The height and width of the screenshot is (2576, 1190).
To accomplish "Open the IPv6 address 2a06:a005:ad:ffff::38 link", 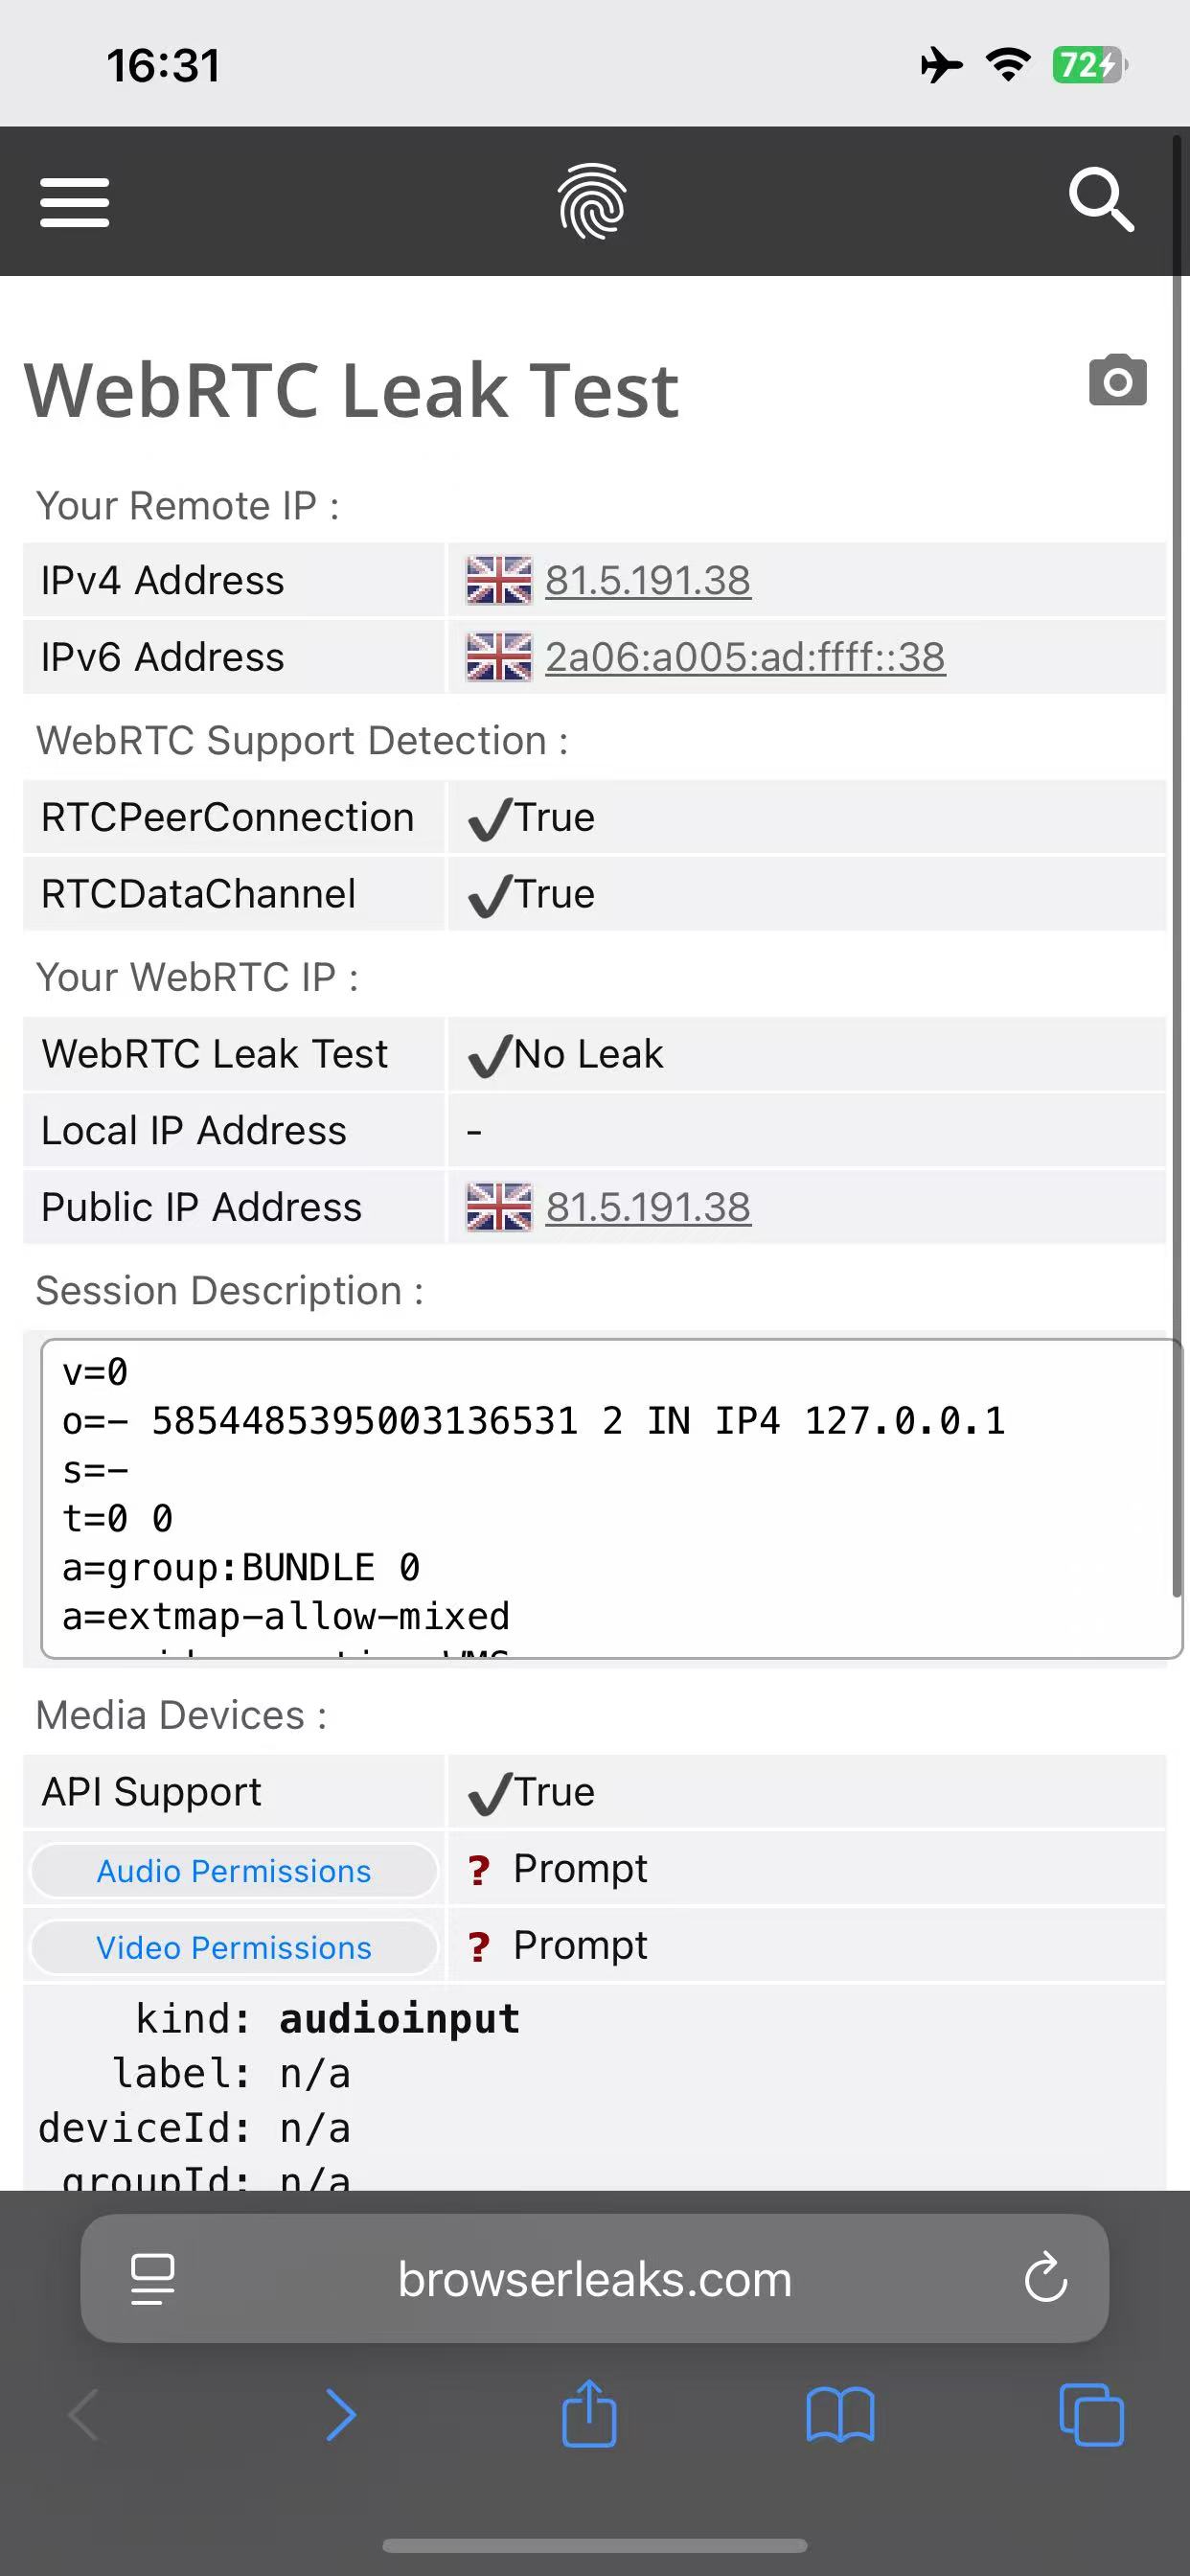I will click(745, 658).
